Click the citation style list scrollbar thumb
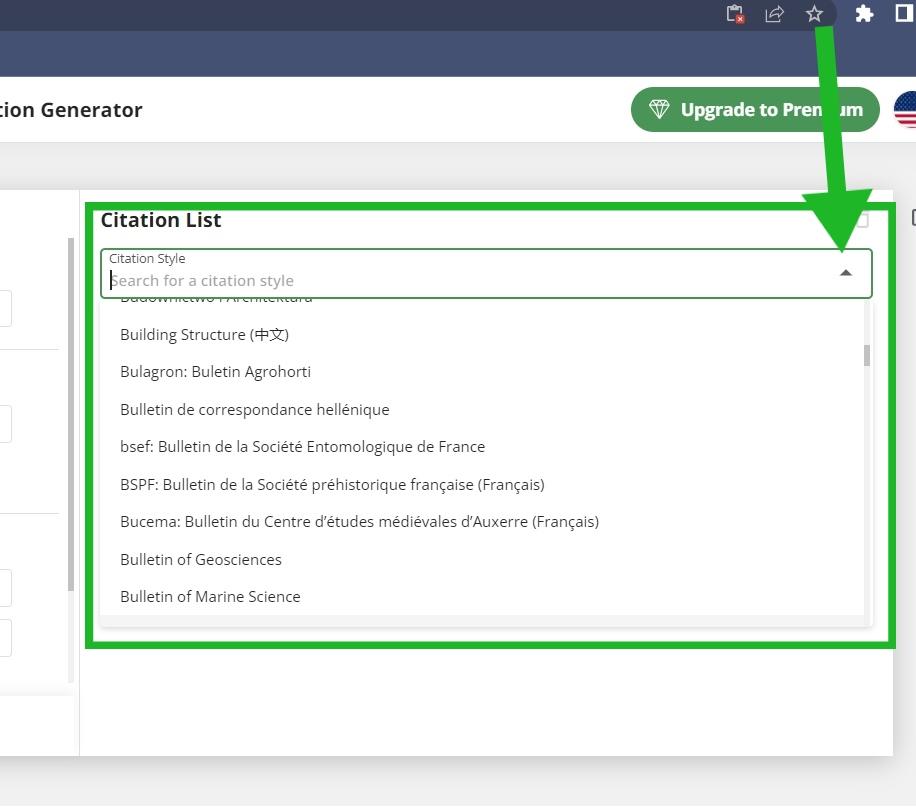The width and height of the screenshot is (916, 810). (x=867, y=356)
